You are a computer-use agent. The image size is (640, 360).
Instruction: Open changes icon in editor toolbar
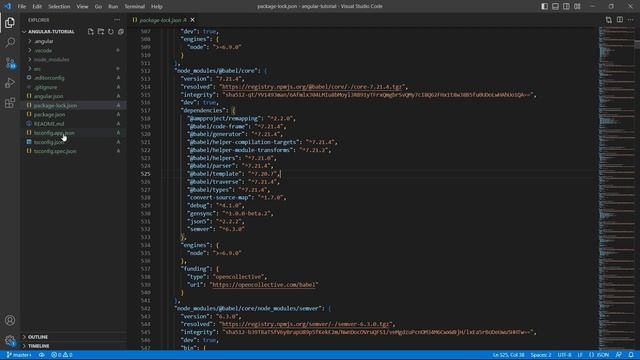point(609,20)
